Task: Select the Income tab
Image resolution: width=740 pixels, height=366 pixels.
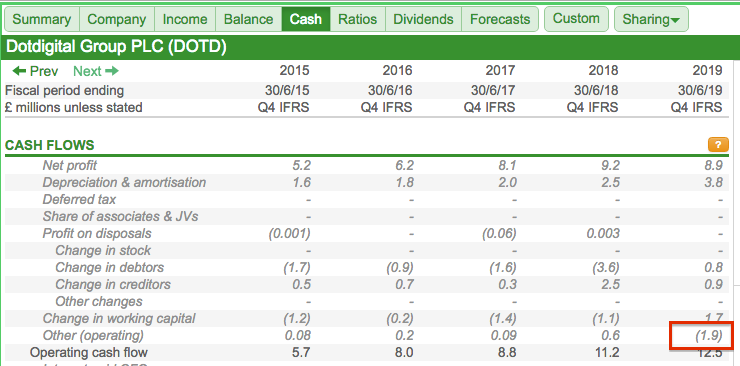Action: point(185,19)
